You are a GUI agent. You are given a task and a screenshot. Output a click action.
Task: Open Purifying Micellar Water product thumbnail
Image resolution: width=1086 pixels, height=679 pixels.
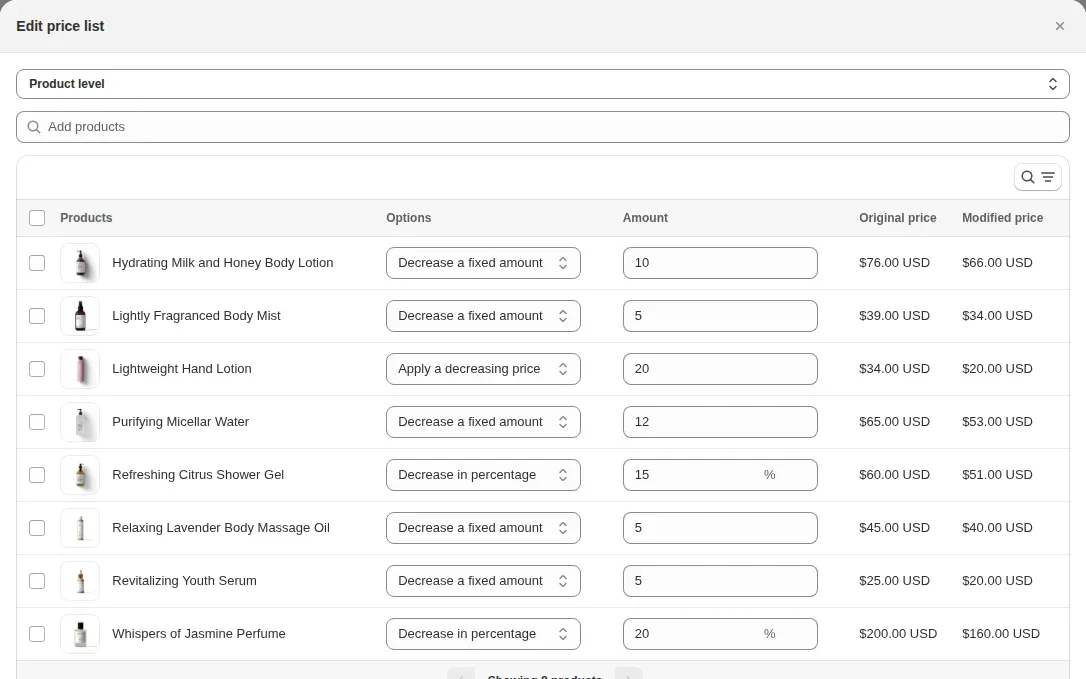(x=80, y=422)
